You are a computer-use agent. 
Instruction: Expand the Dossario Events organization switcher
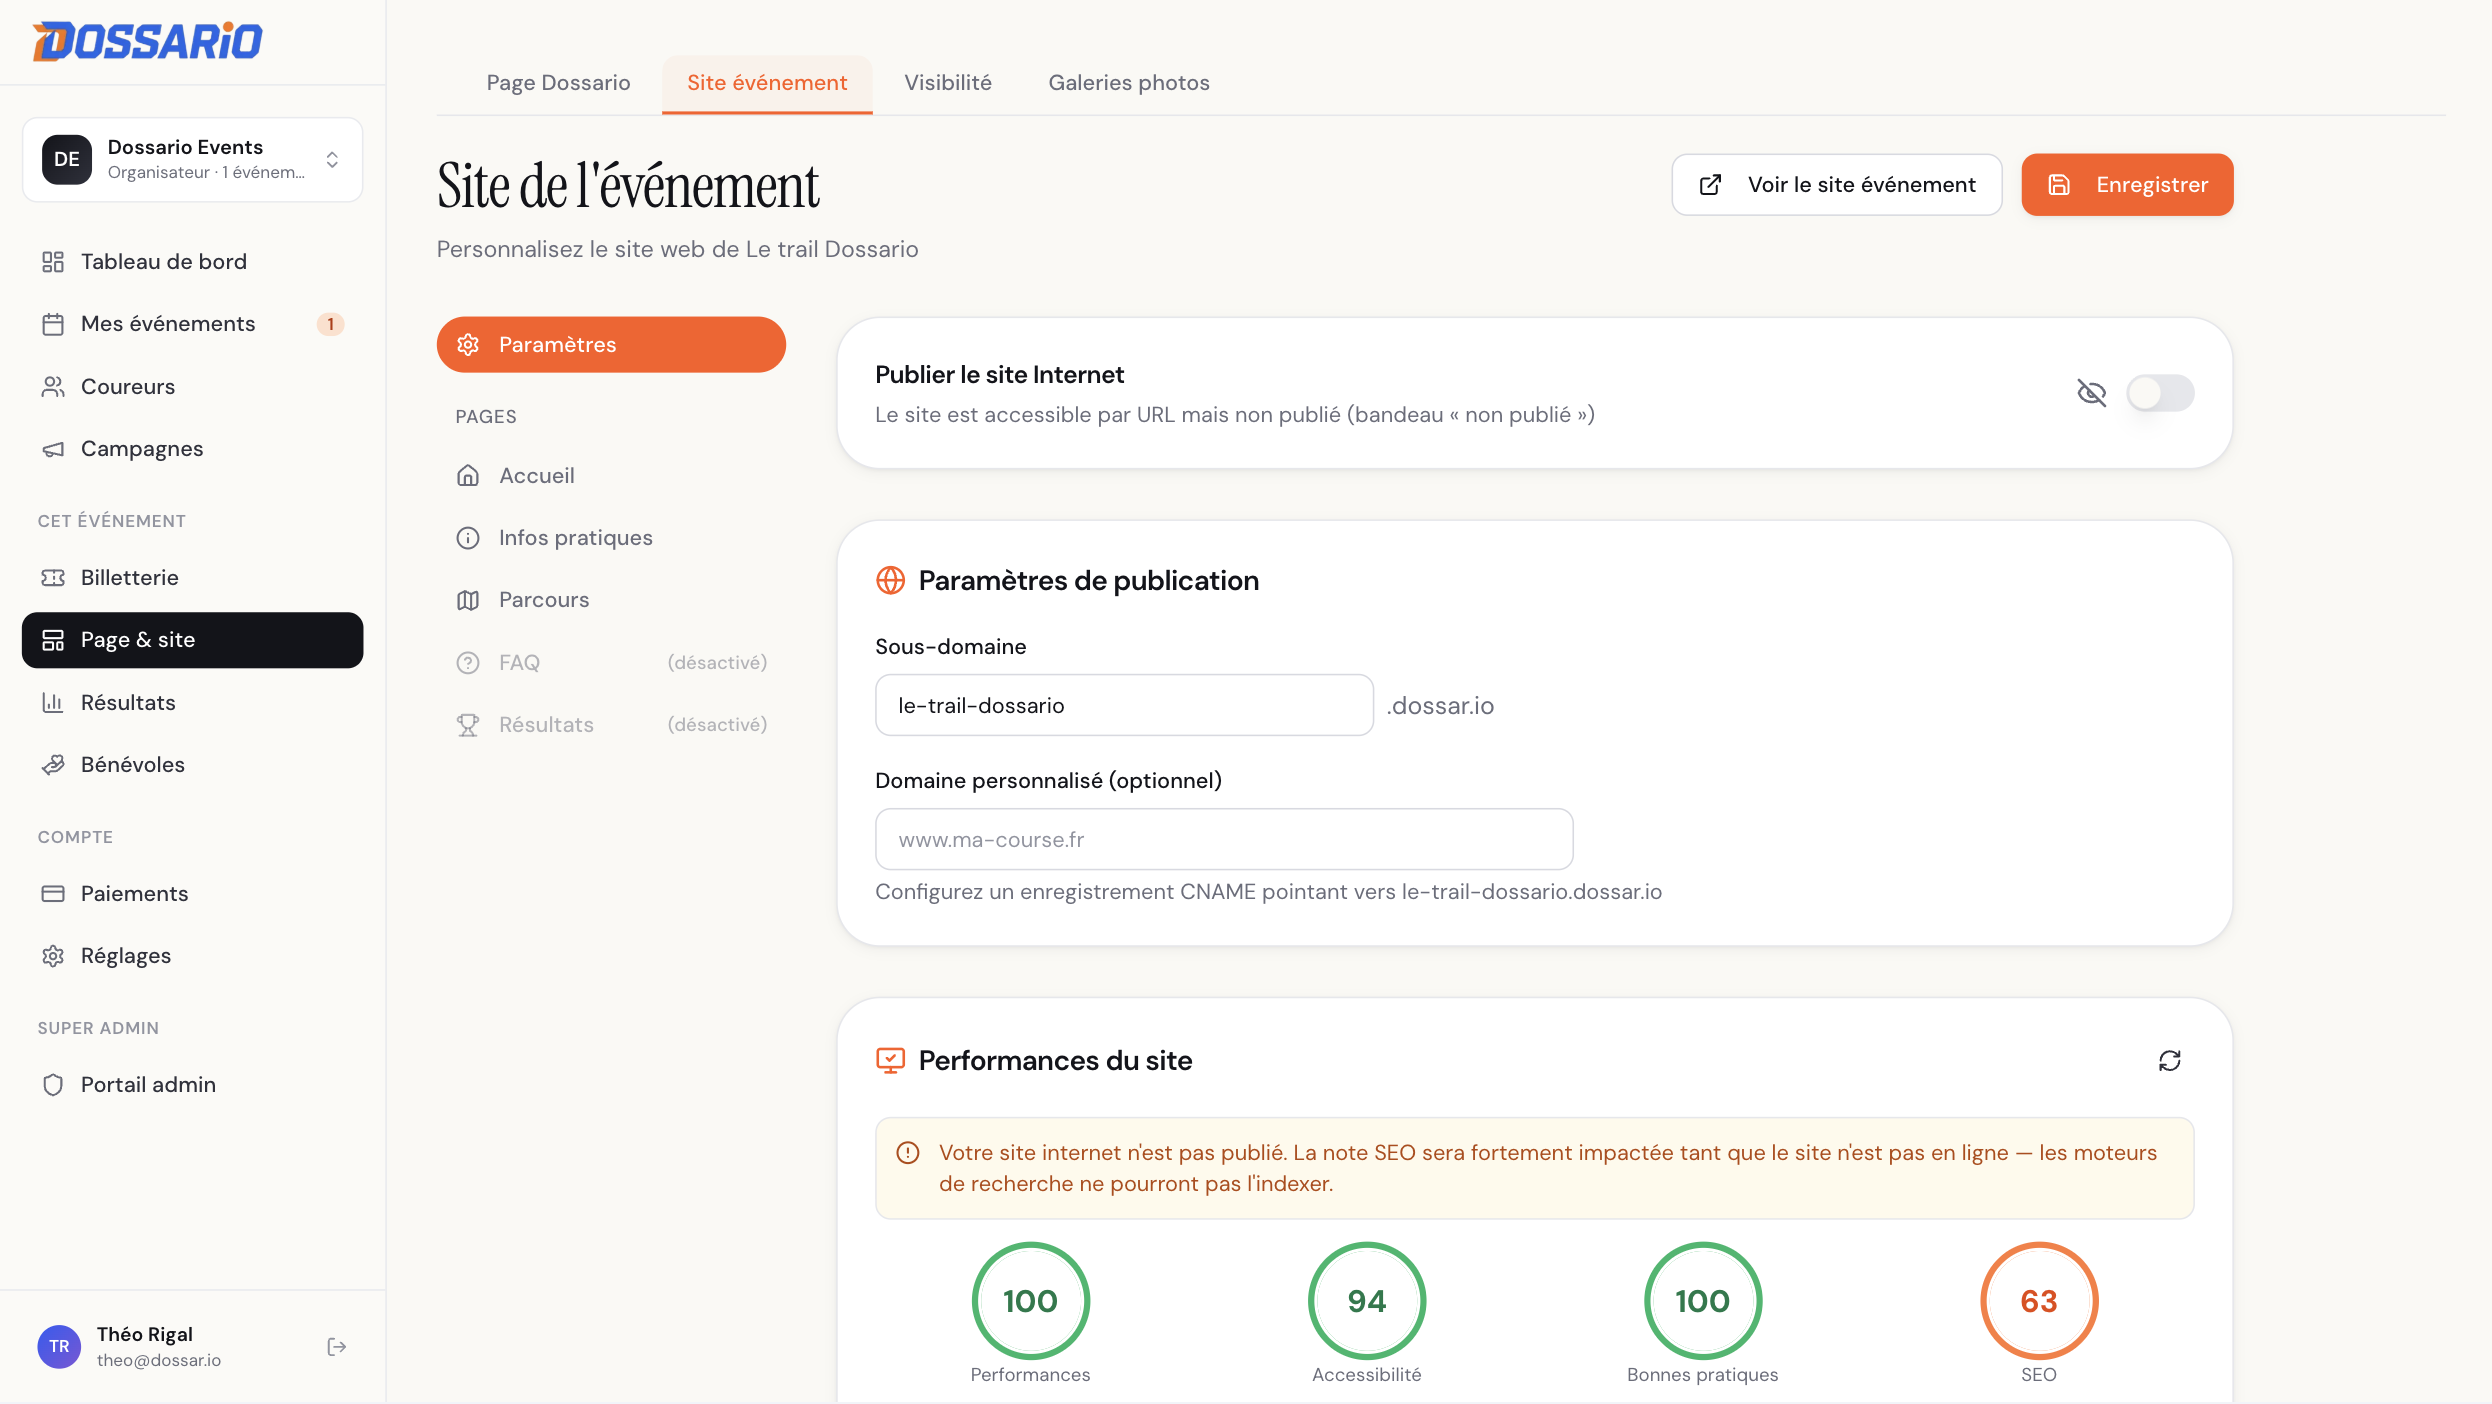tap(192, 160)
